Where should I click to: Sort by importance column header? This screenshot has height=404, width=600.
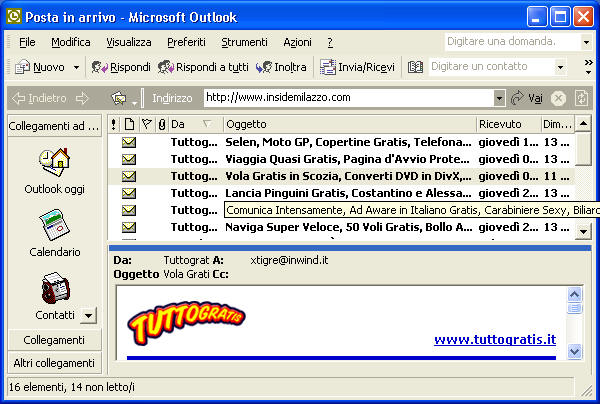[x=114, y=124]
